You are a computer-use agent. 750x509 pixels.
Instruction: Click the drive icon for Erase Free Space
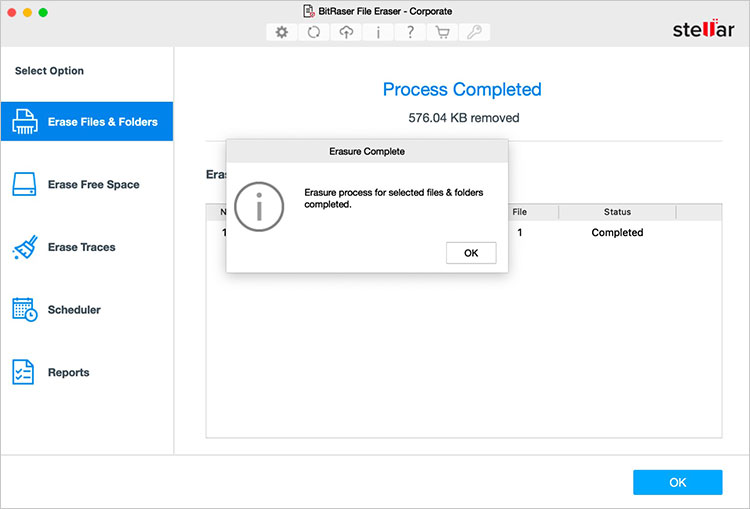[24, 184]
